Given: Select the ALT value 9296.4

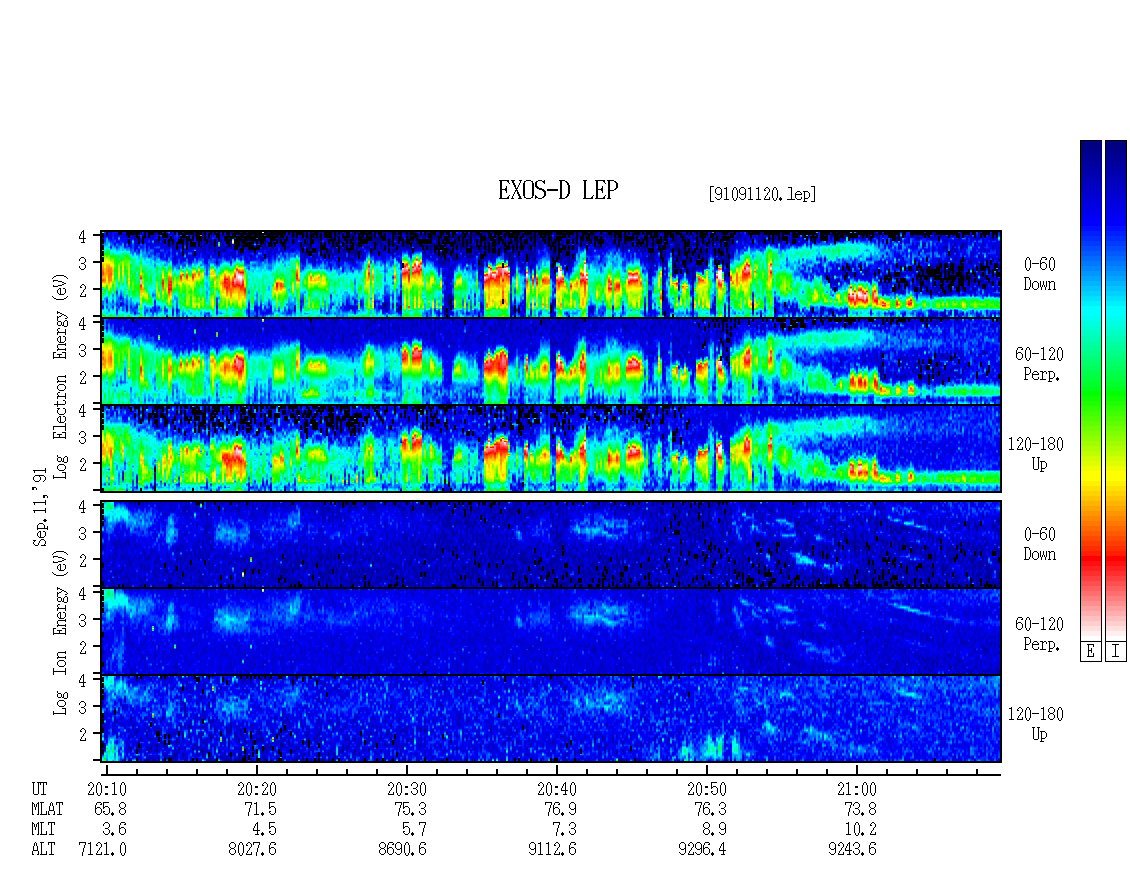Looking at the screenshot, I should click(x=702, y=850).
